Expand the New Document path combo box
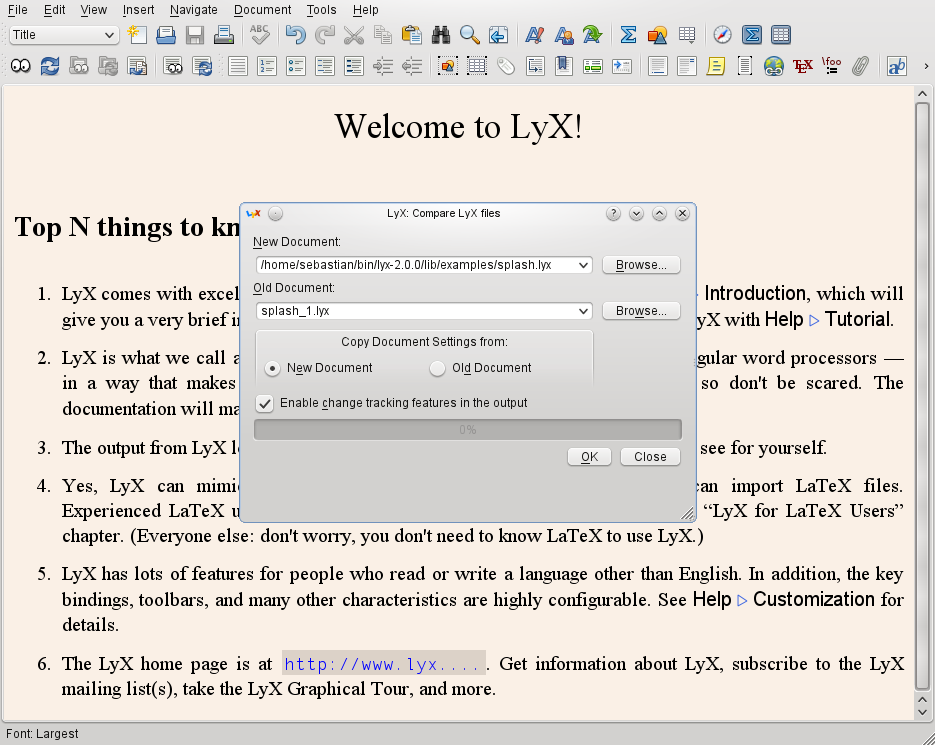The width and height of the screenshot is (935, 745). point(584,265)
